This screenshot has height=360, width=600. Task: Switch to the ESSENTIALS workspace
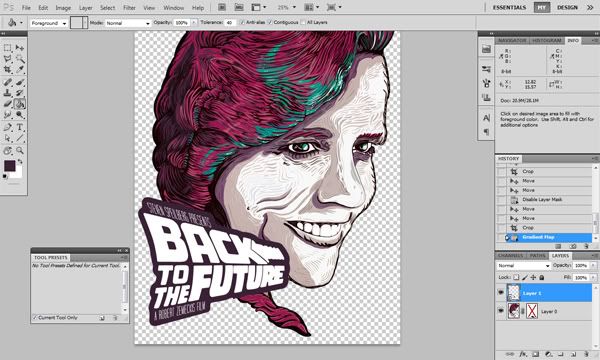coord(509,8)
